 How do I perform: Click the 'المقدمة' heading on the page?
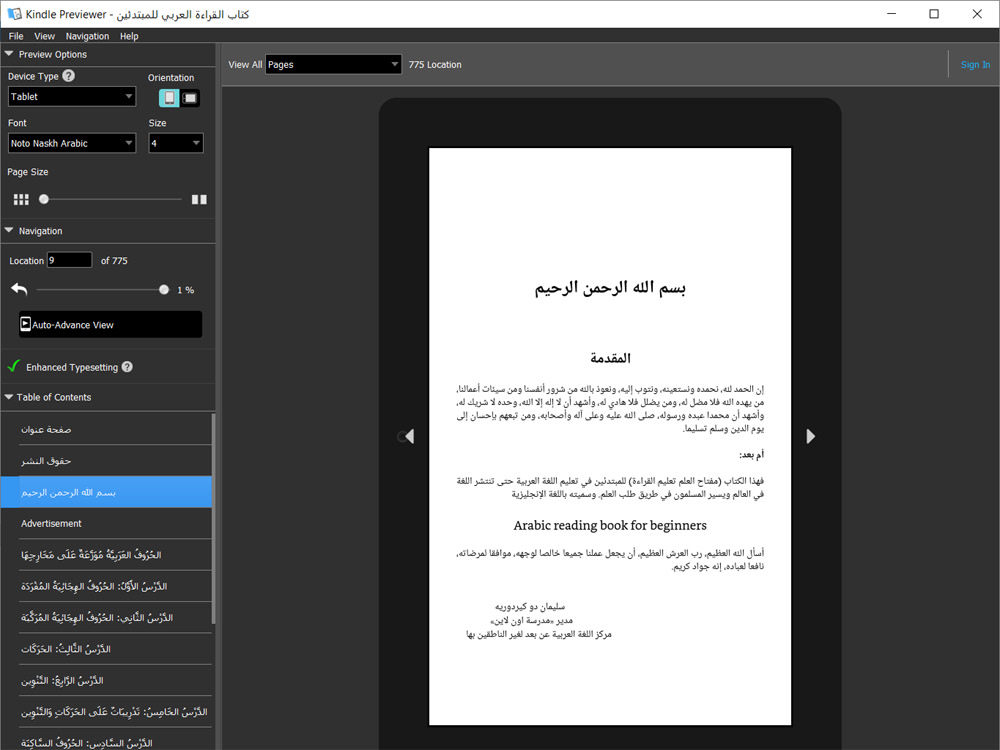pos(610,358)
